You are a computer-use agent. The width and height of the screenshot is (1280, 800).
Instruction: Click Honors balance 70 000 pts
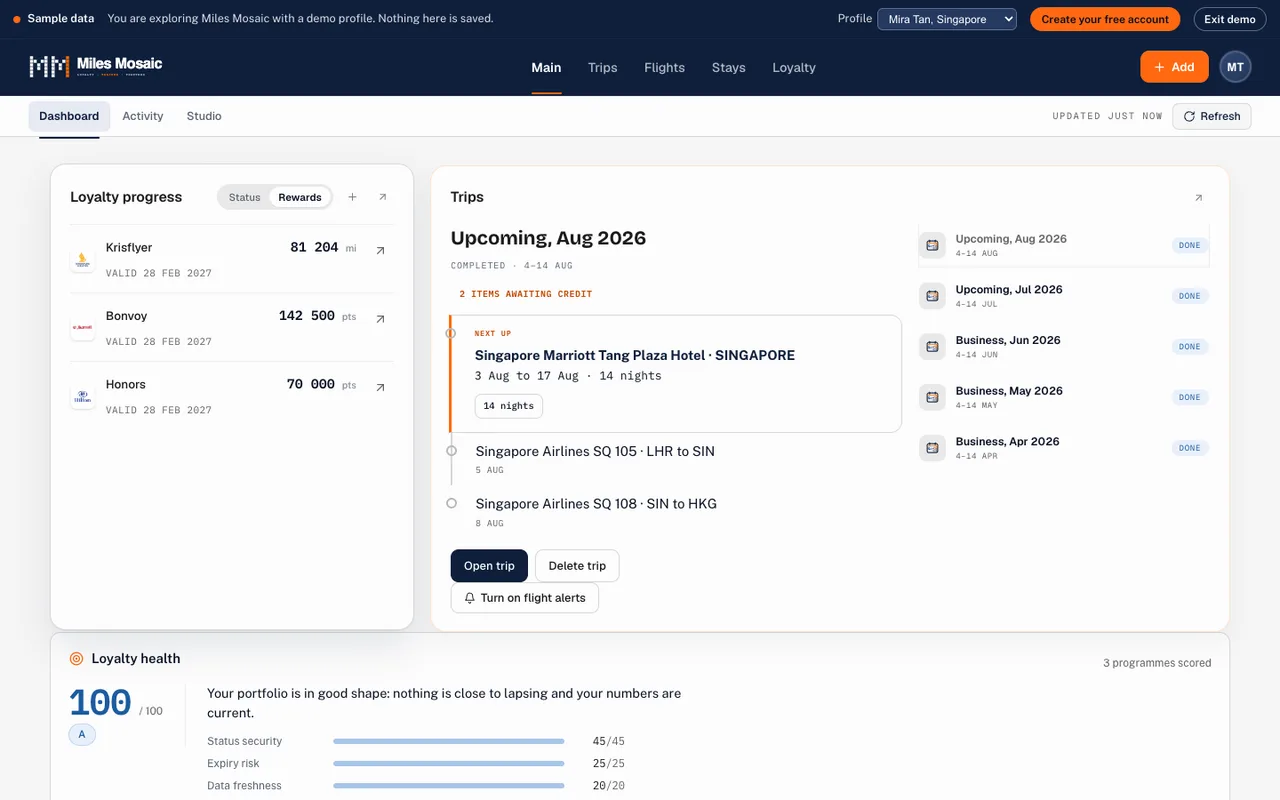pyautogui.click(x=321, y=384)
